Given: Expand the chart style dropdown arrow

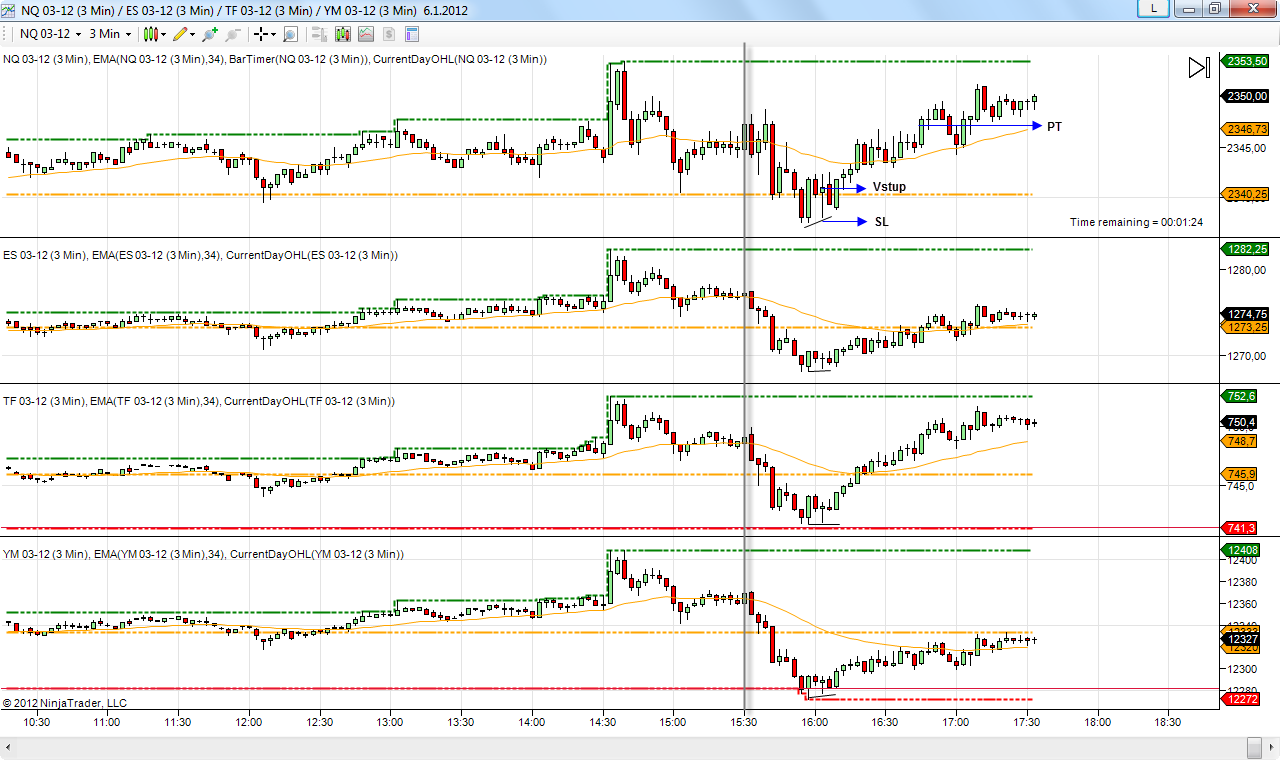Looking at the screenshot, I should pyautogui.click(x=163, y=34).
